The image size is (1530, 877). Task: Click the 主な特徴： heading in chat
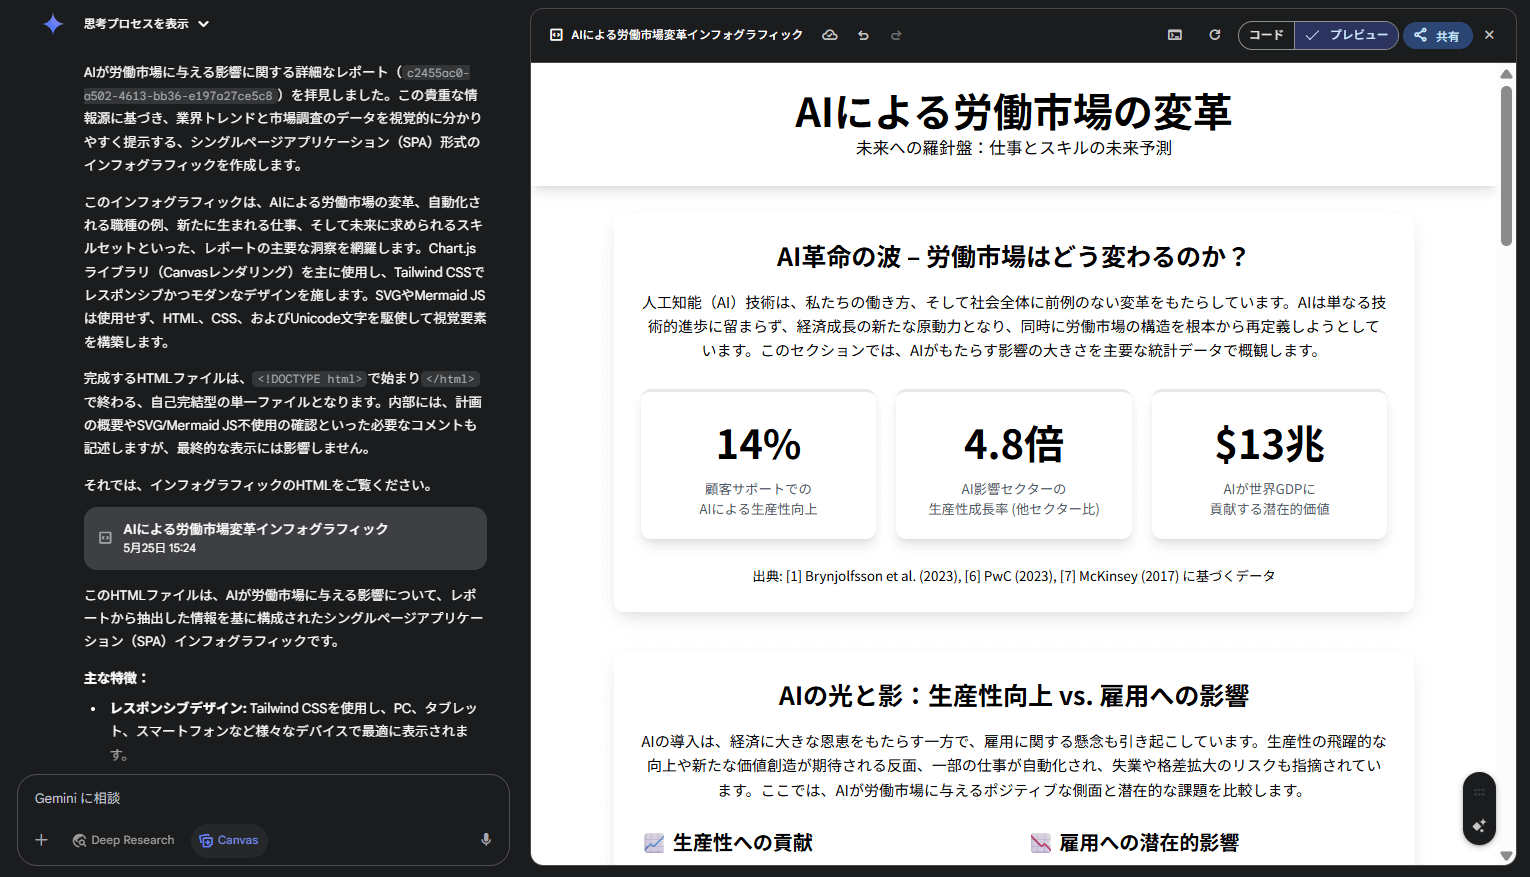tap(116, 678)
